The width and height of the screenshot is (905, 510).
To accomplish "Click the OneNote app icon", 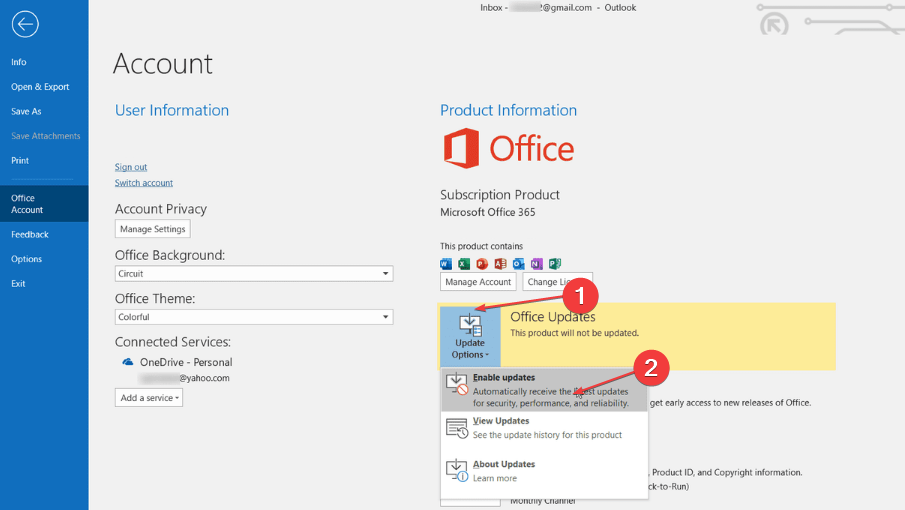I will point(537,264).
